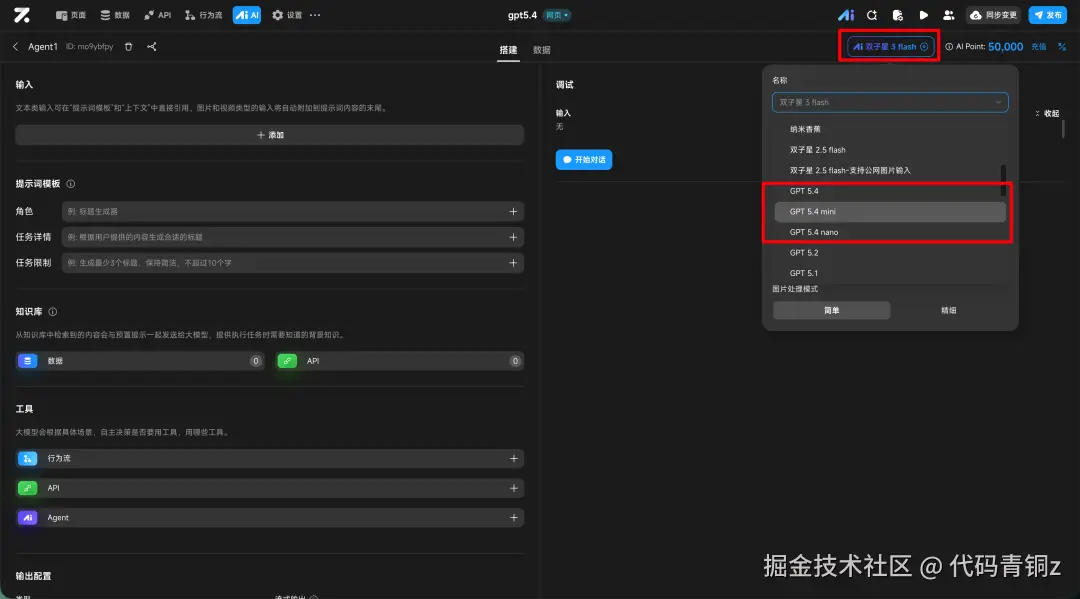Click the document settings icon in top bar

click(x=897, y=15)
